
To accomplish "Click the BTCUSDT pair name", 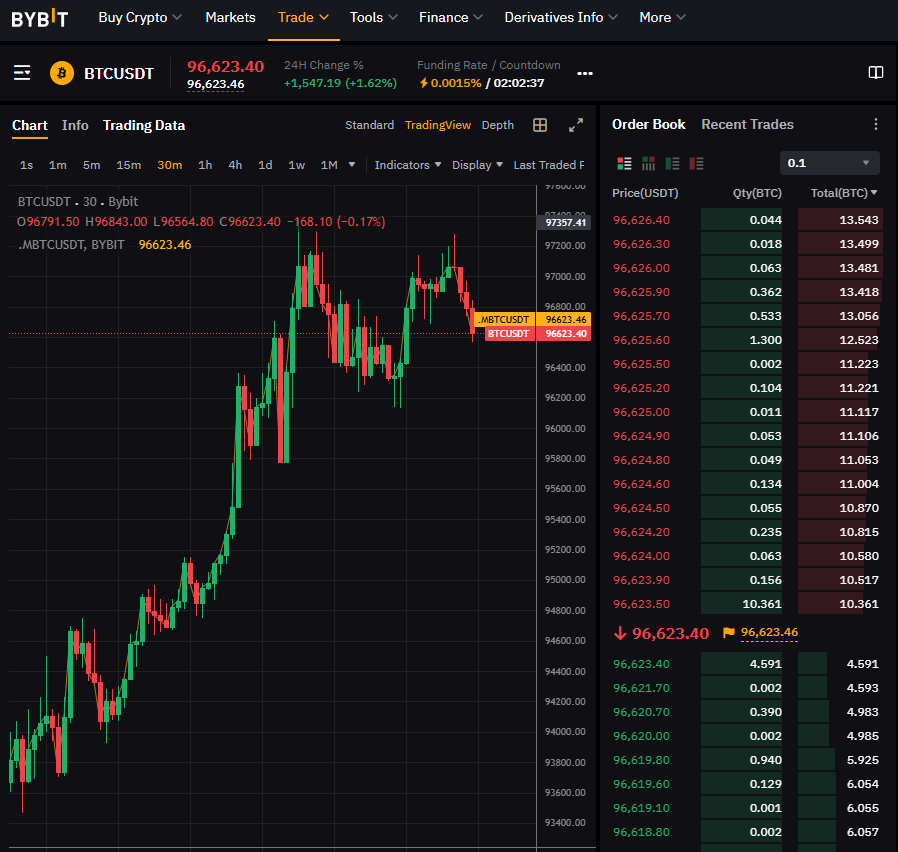I will click(119, 73).
